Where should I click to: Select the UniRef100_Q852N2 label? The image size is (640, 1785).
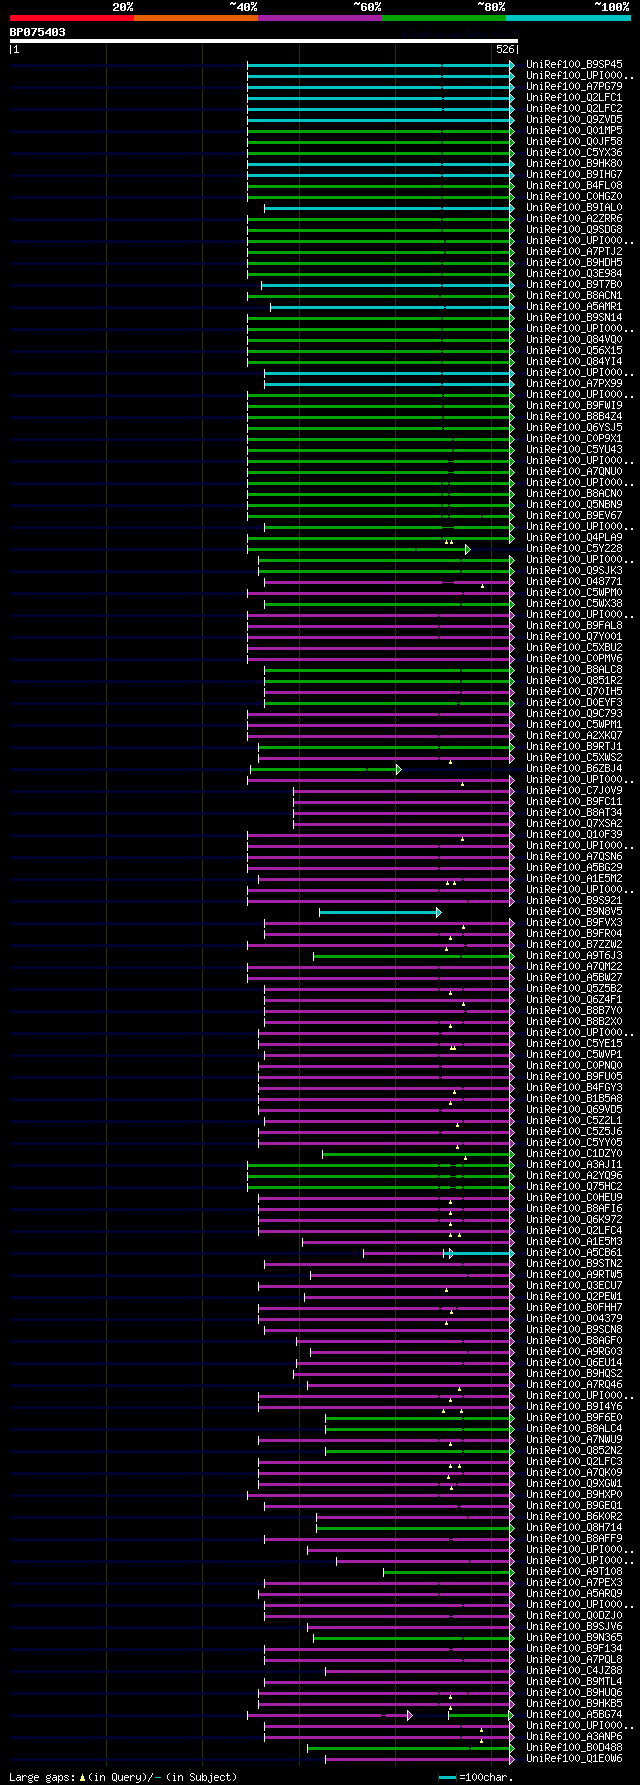coord(574,1450)
